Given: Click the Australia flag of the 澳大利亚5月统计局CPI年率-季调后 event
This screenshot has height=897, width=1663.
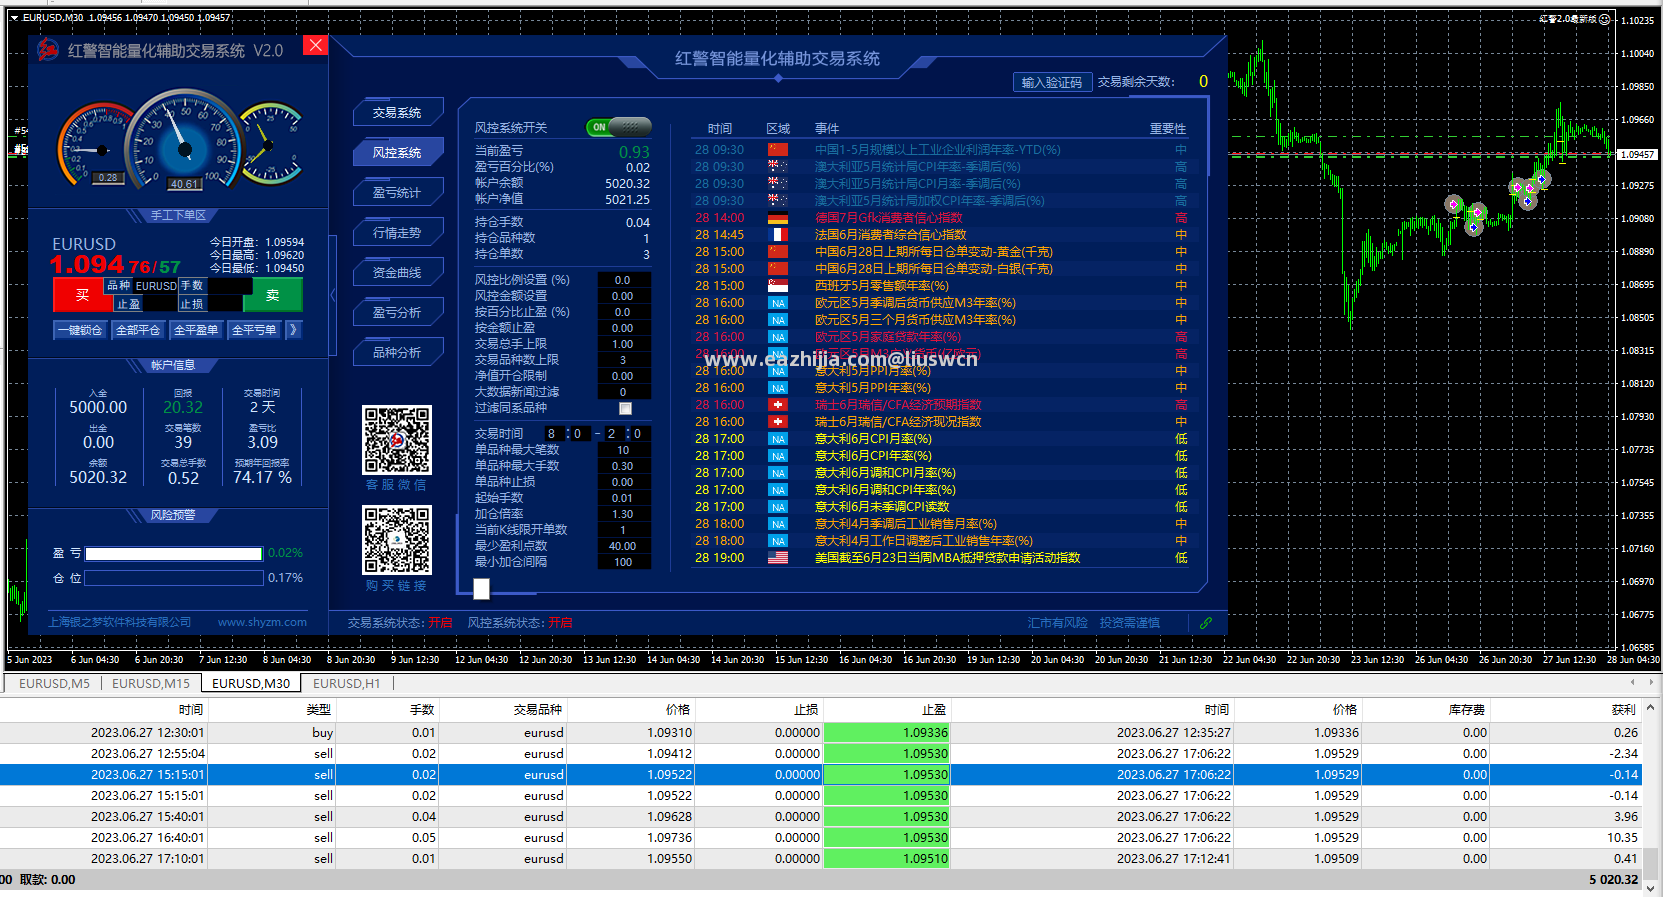Looking at the screenshot, I should [x=777, y=167].
